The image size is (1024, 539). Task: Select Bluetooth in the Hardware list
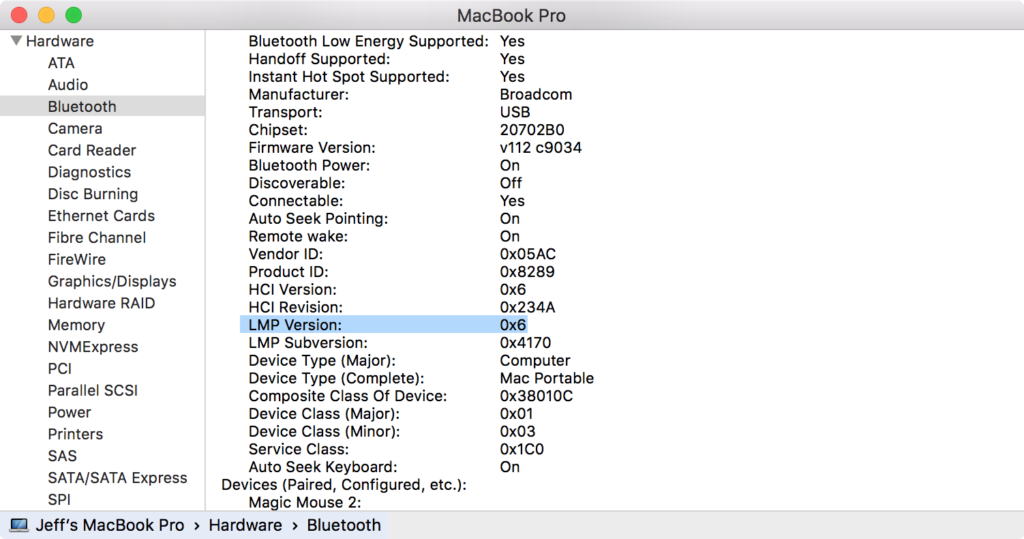click(82, 107)
